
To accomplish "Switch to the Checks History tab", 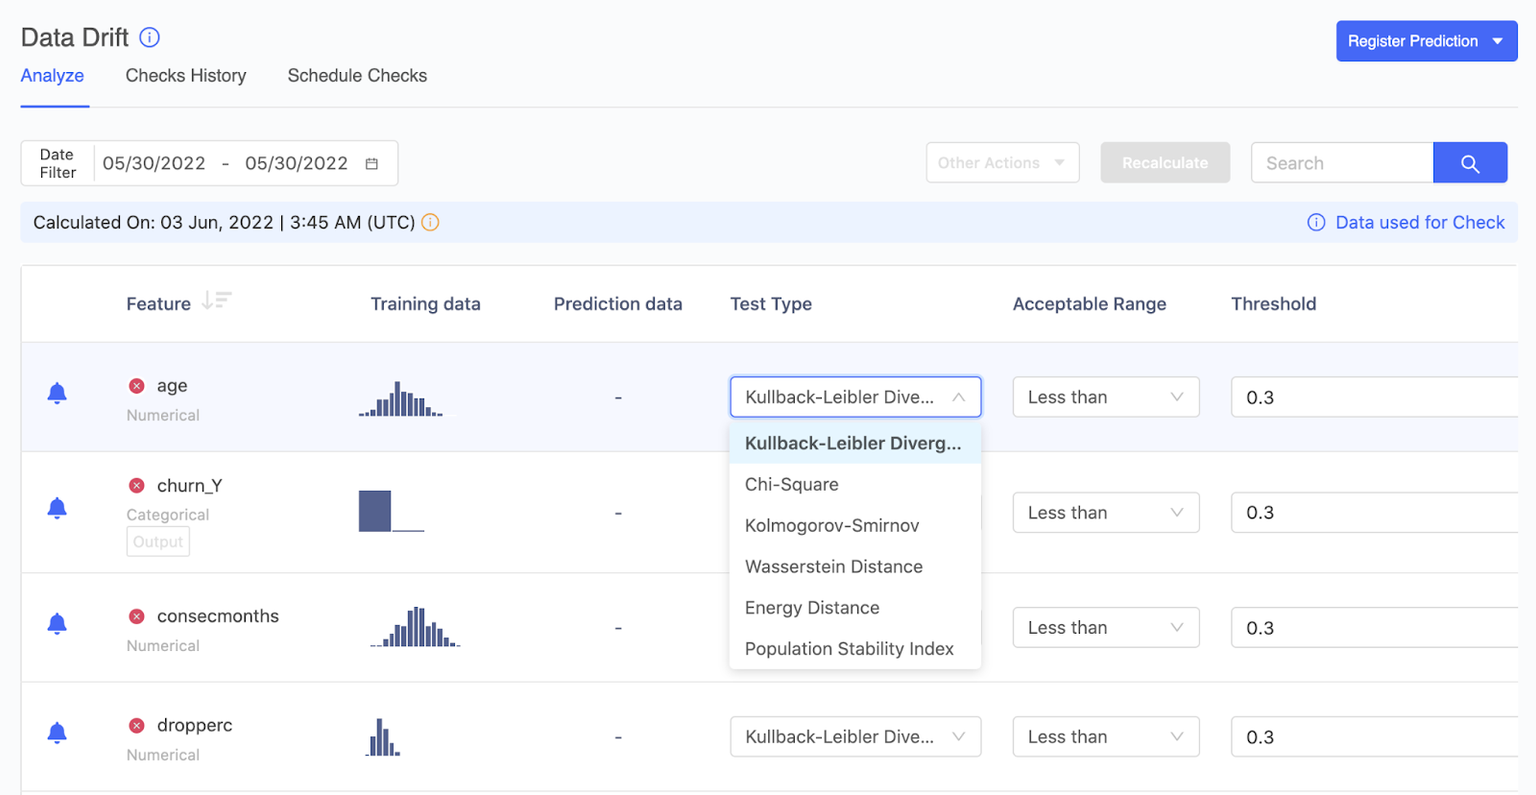I will [185, 75].
